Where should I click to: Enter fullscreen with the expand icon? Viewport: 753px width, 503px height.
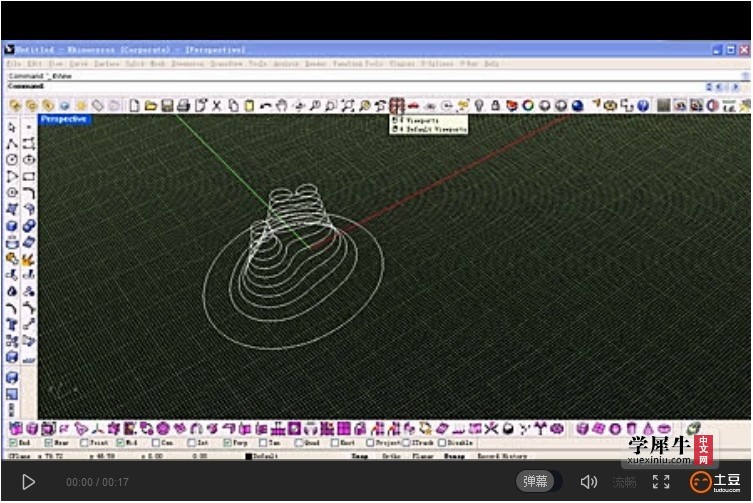click(x=661, y=482)
